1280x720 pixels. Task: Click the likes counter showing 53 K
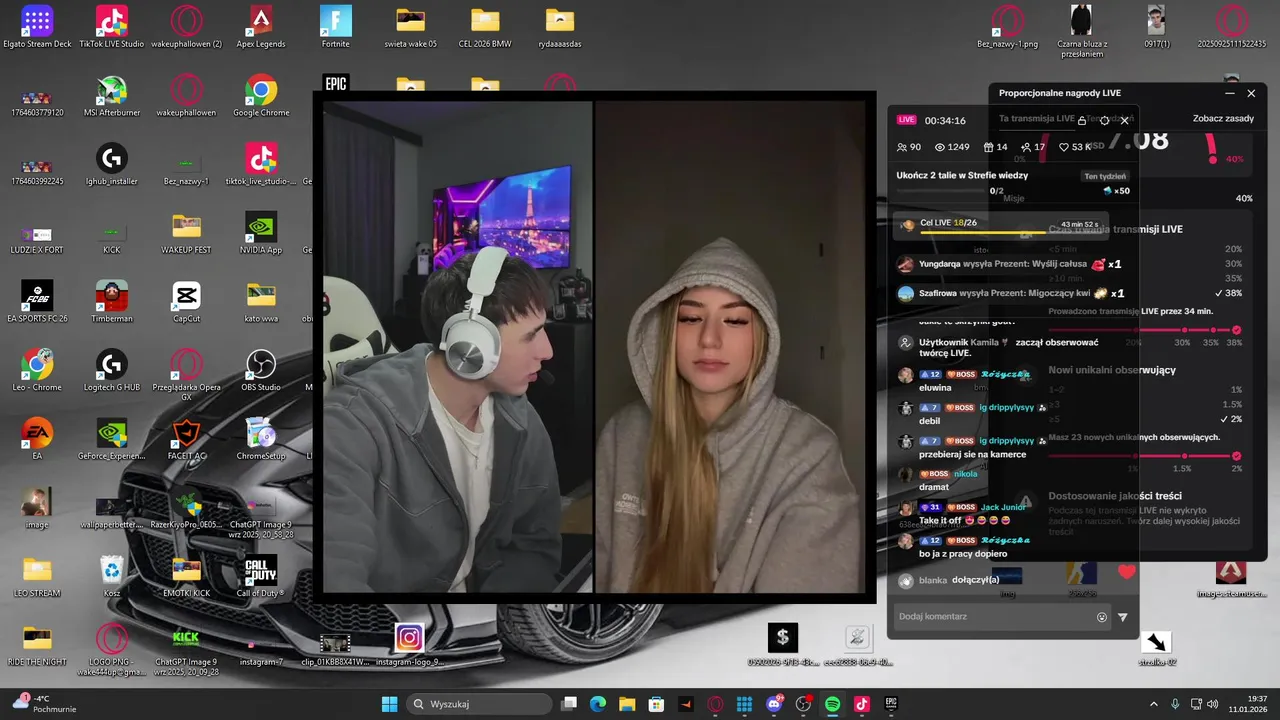1075,147
